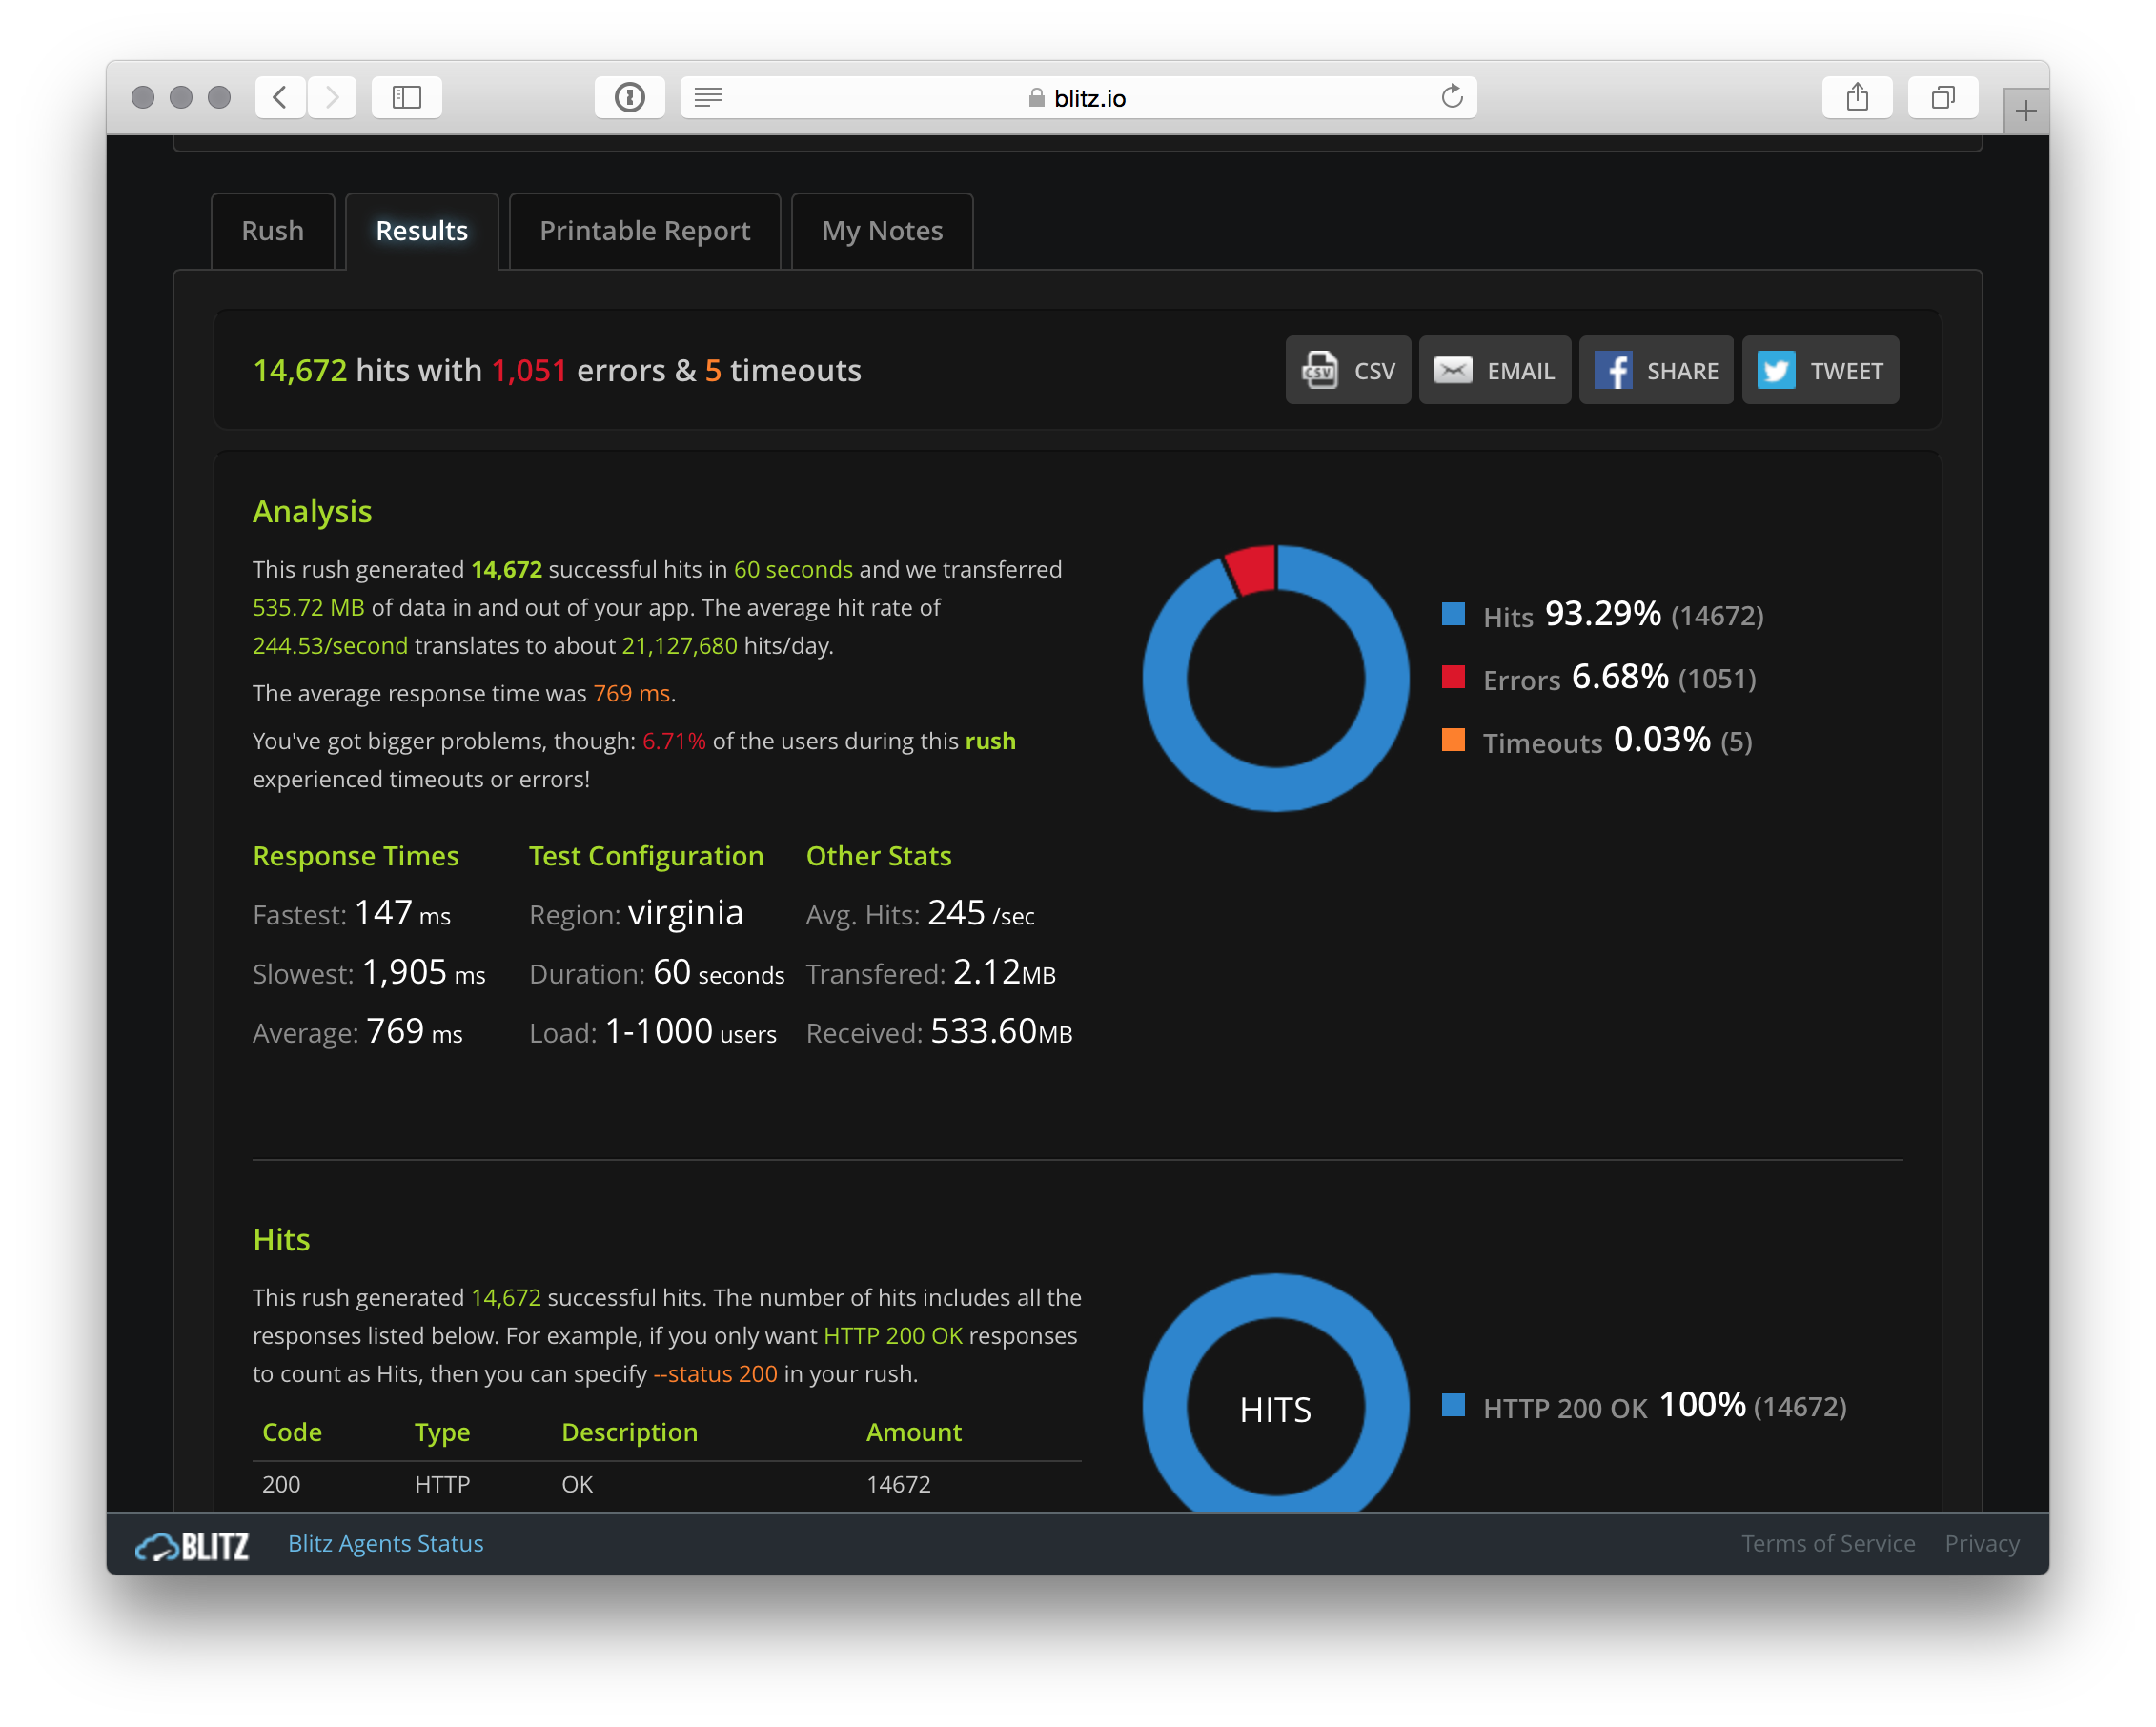Open Reader view icon in address bar
Image resolution: width=2156 pixels, height=1727 pixels.
coord(708,97)
